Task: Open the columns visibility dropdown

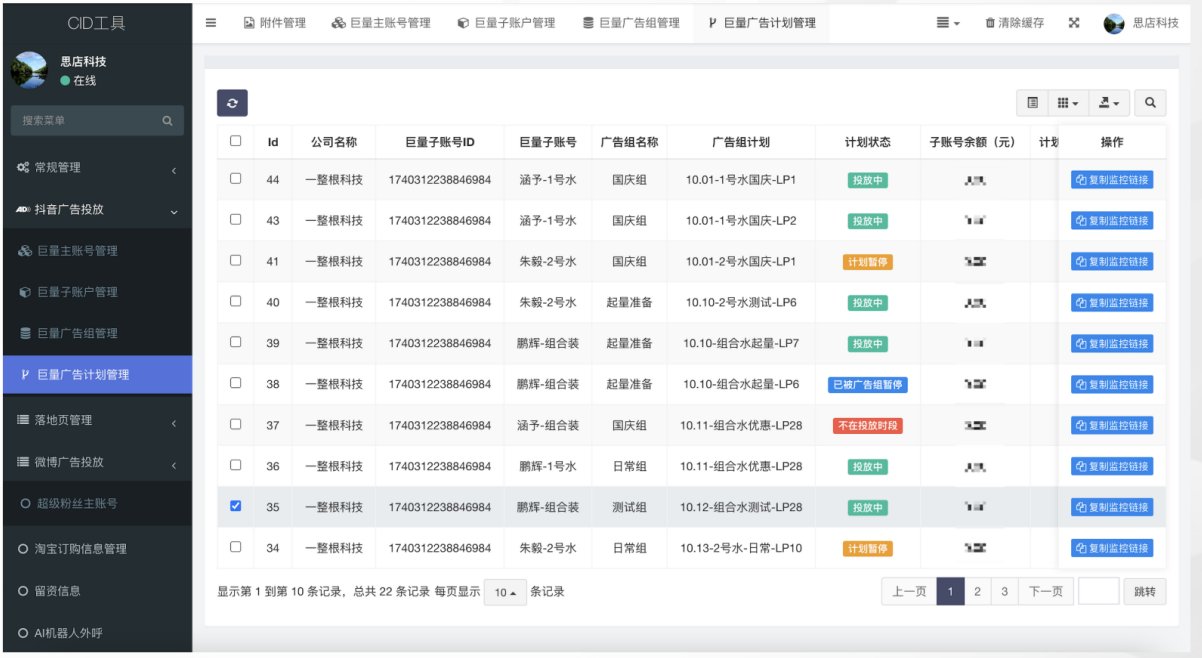Action: (x=1068, y=103)
